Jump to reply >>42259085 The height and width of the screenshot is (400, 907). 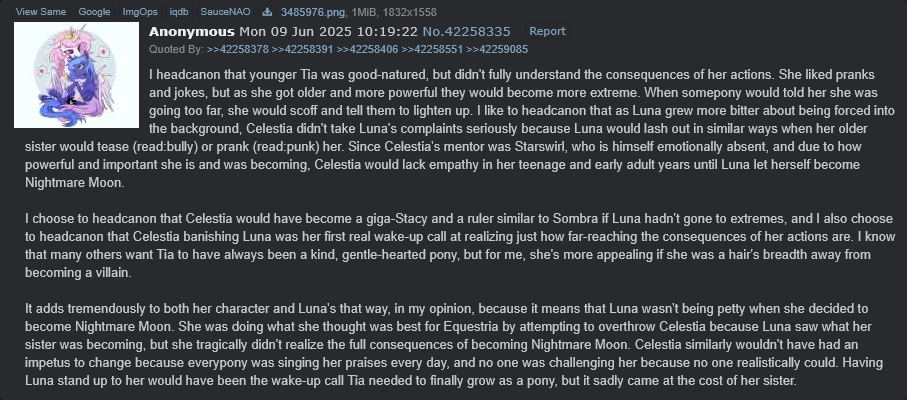click(x=497, y=50)
